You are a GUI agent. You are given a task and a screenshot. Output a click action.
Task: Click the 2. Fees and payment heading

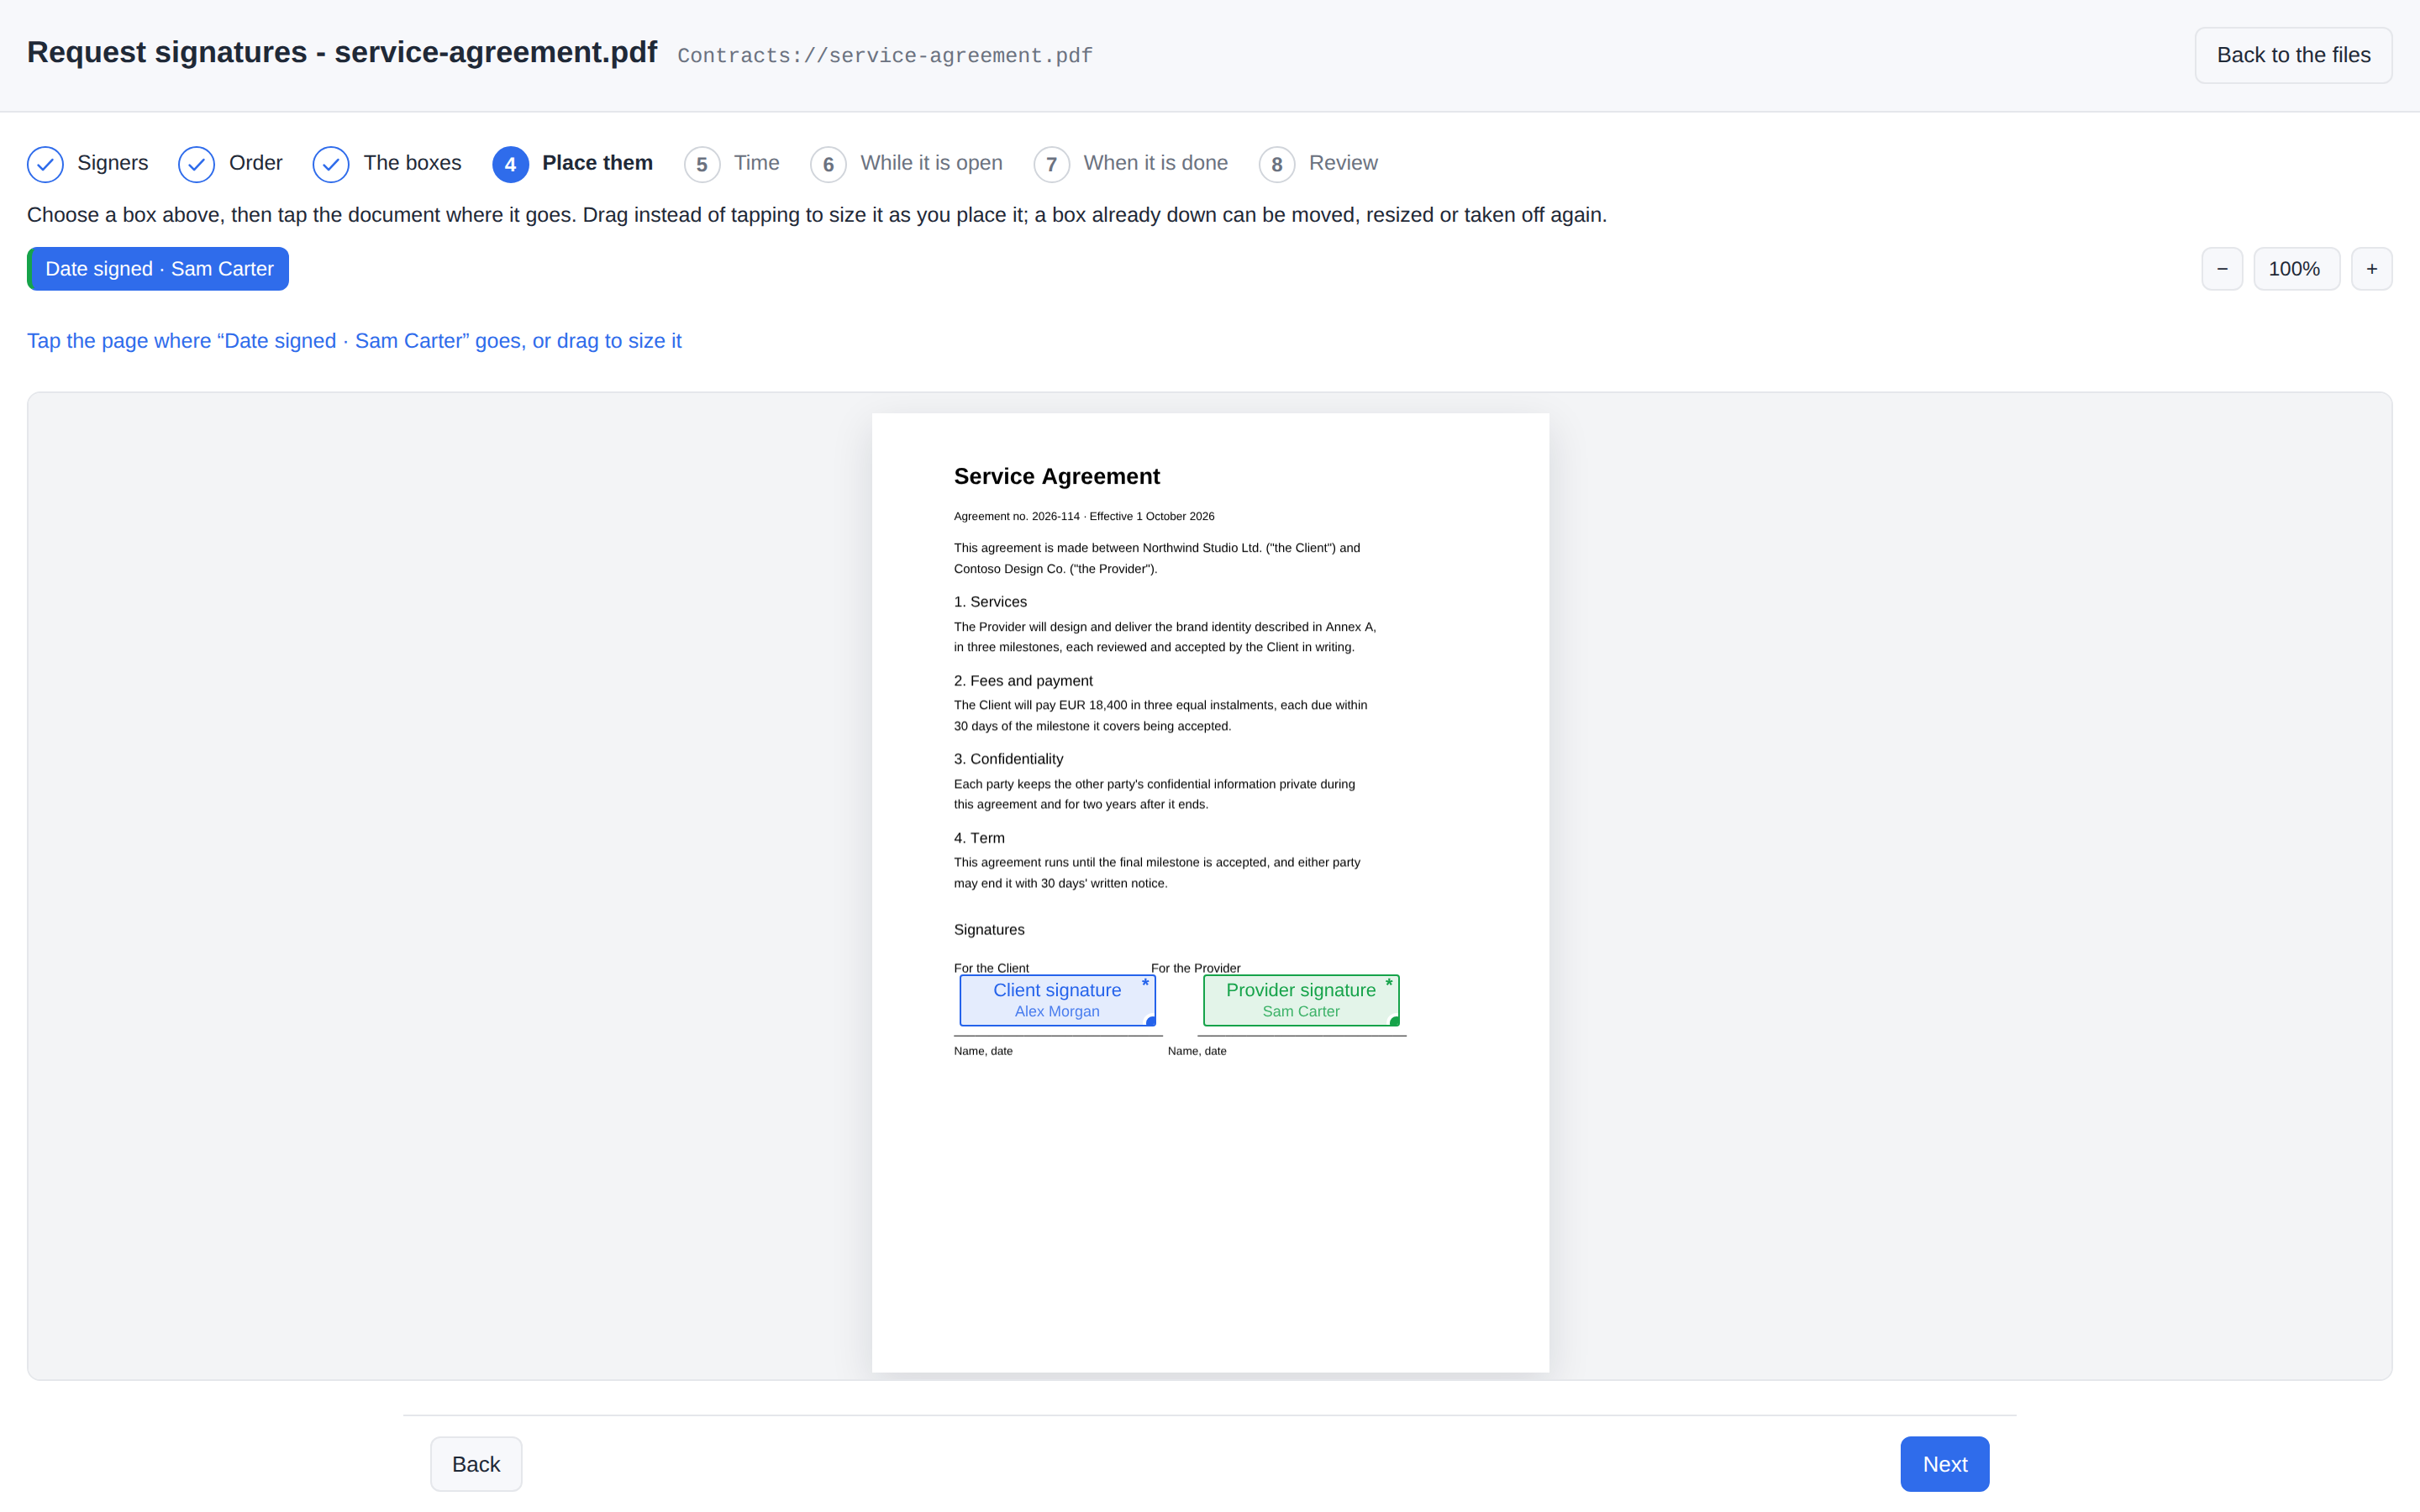coord(1023,681)
